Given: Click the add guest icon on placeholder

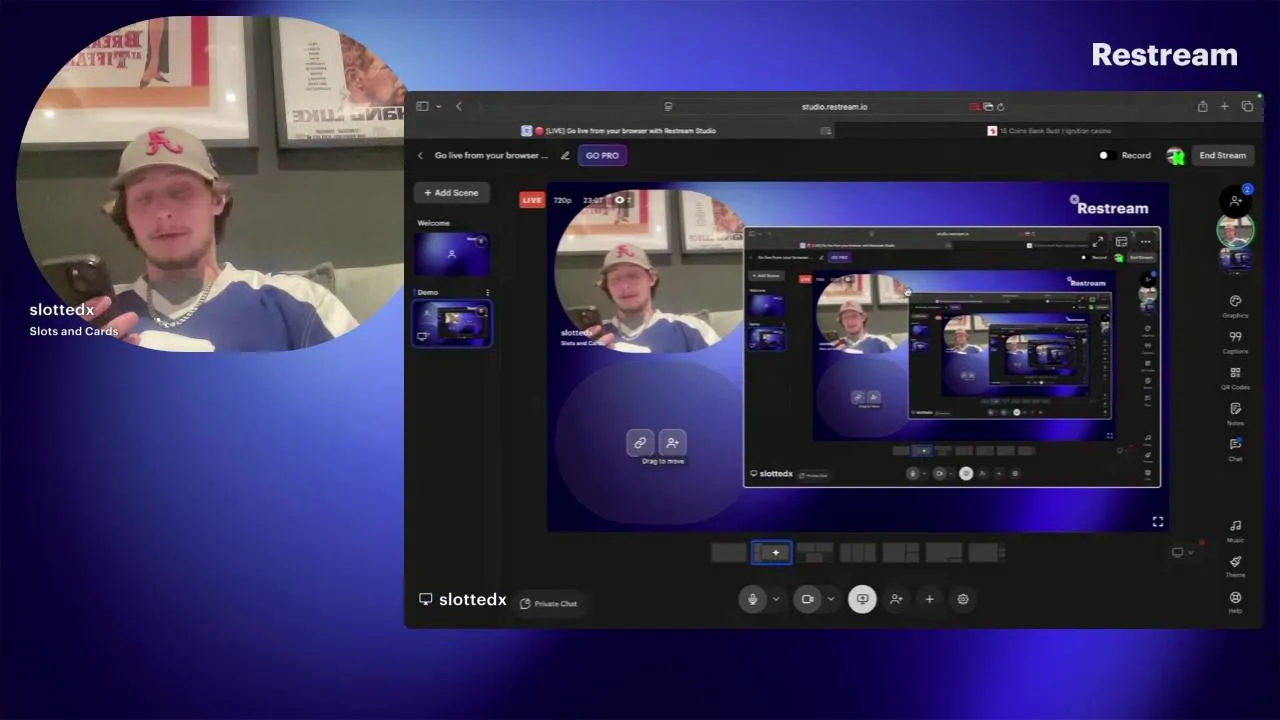Looking at the screenshot, I should pyautogui.click(x=672, y=443).
